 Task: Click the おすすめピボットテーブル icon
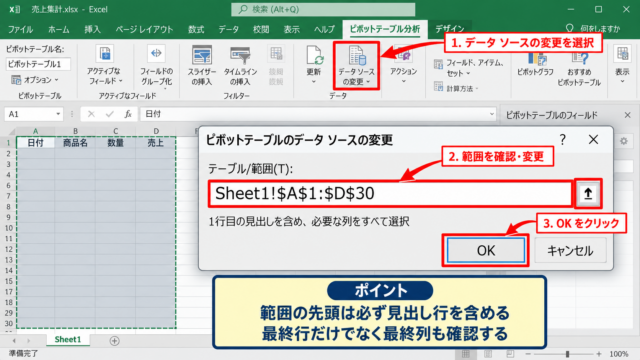pos(580,59)
